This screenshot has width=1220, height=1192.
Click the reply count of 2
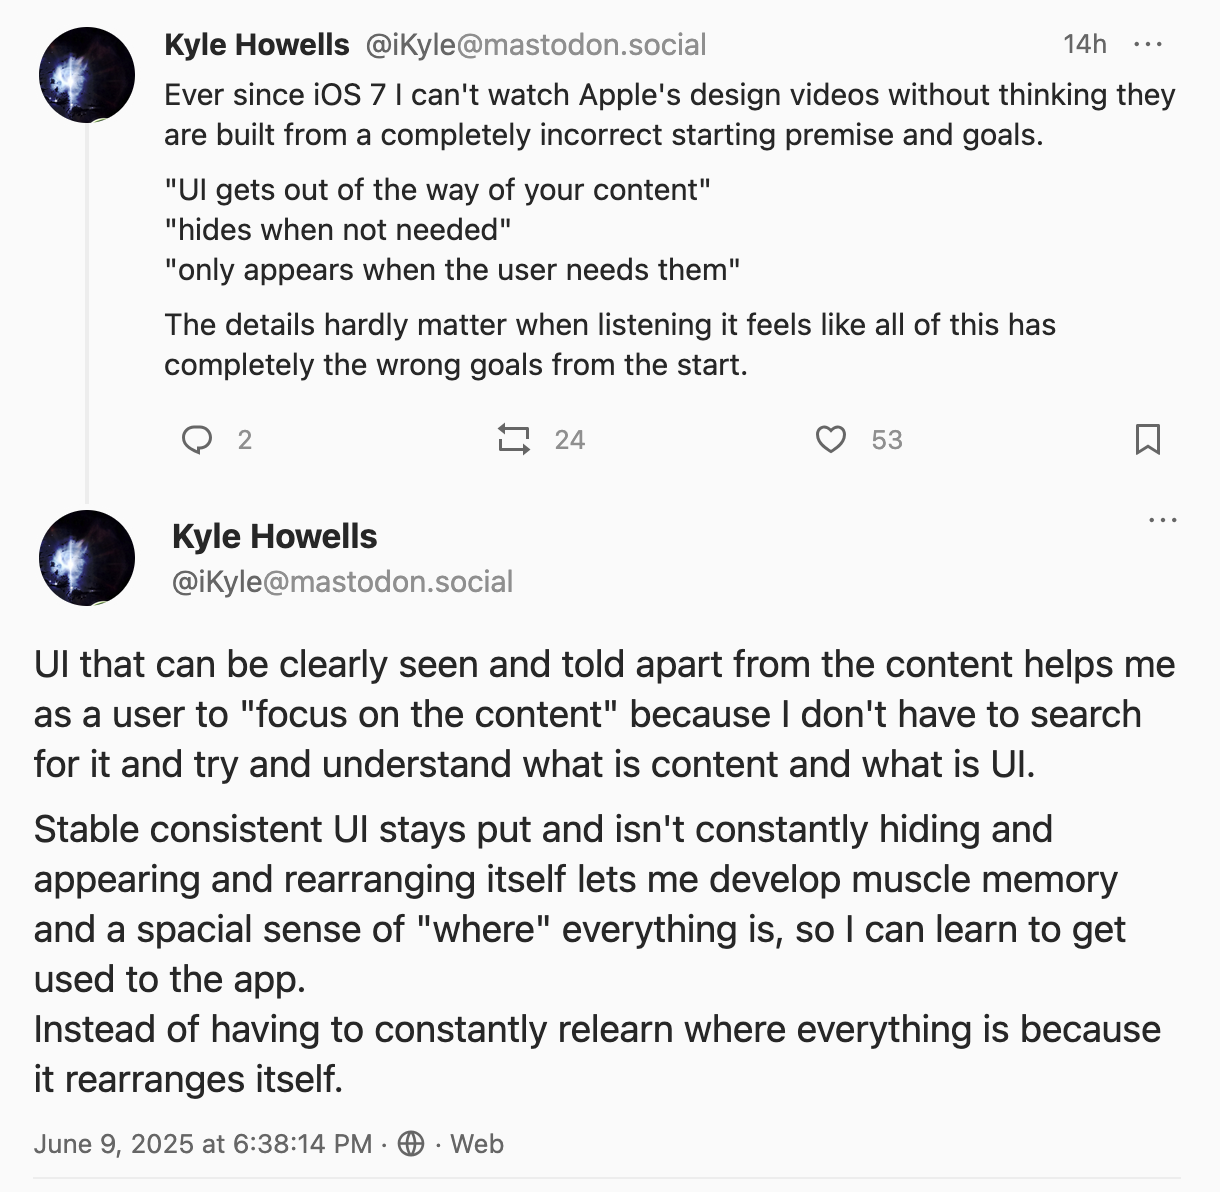click(244, 440)
